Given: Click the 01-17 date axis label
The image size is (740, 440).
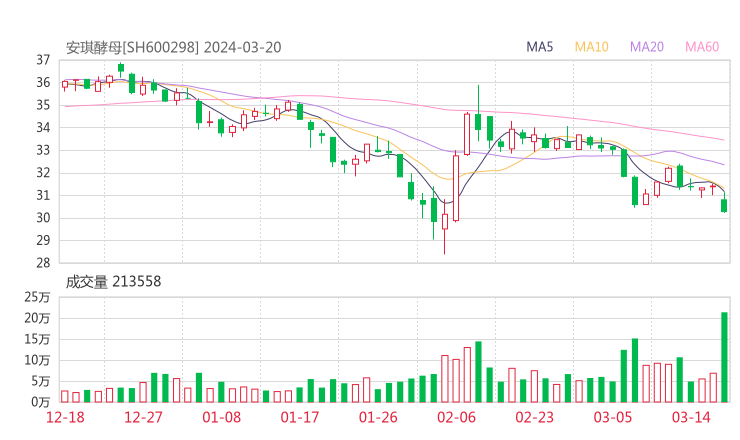Looking at the screenshot, I should pos(300,417).
